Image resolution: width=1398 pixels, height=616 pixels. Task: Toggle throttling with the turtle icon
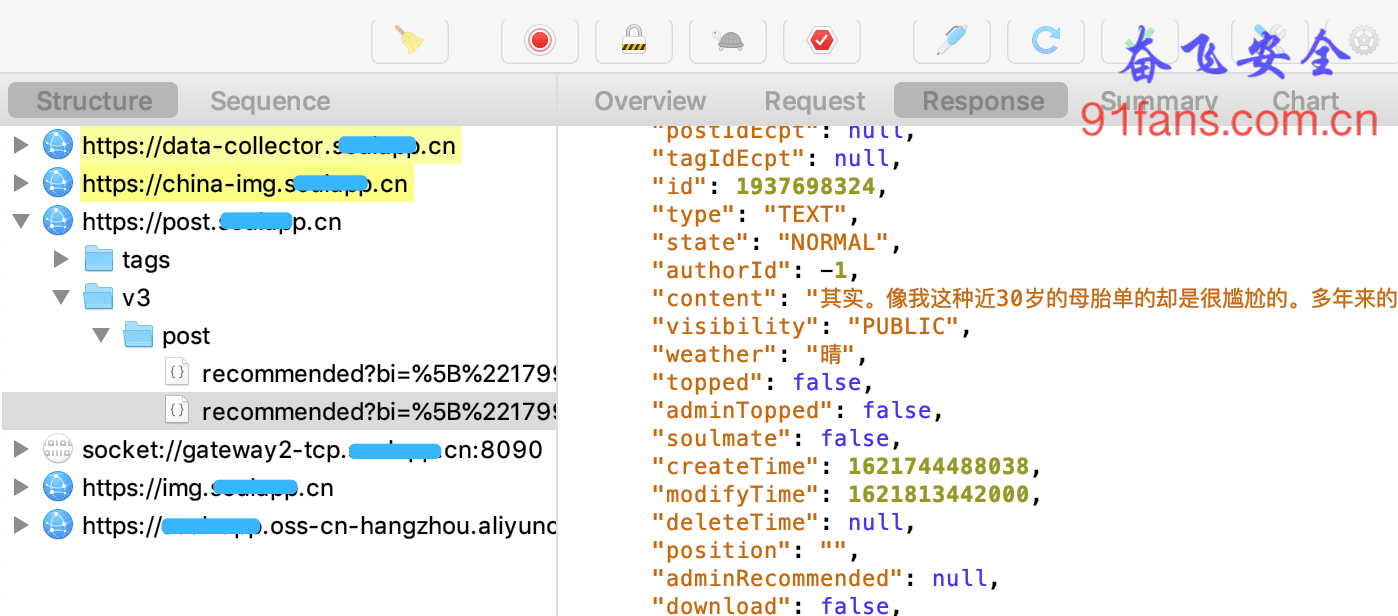pos(728,40)
